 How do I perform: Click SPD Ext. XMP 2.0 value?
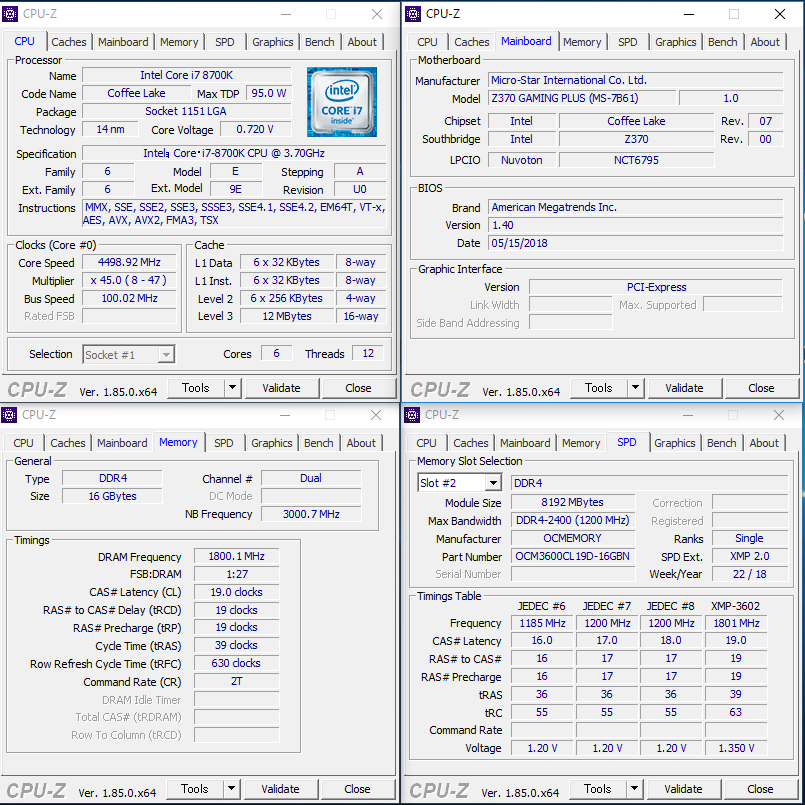(x=750, y=556)
